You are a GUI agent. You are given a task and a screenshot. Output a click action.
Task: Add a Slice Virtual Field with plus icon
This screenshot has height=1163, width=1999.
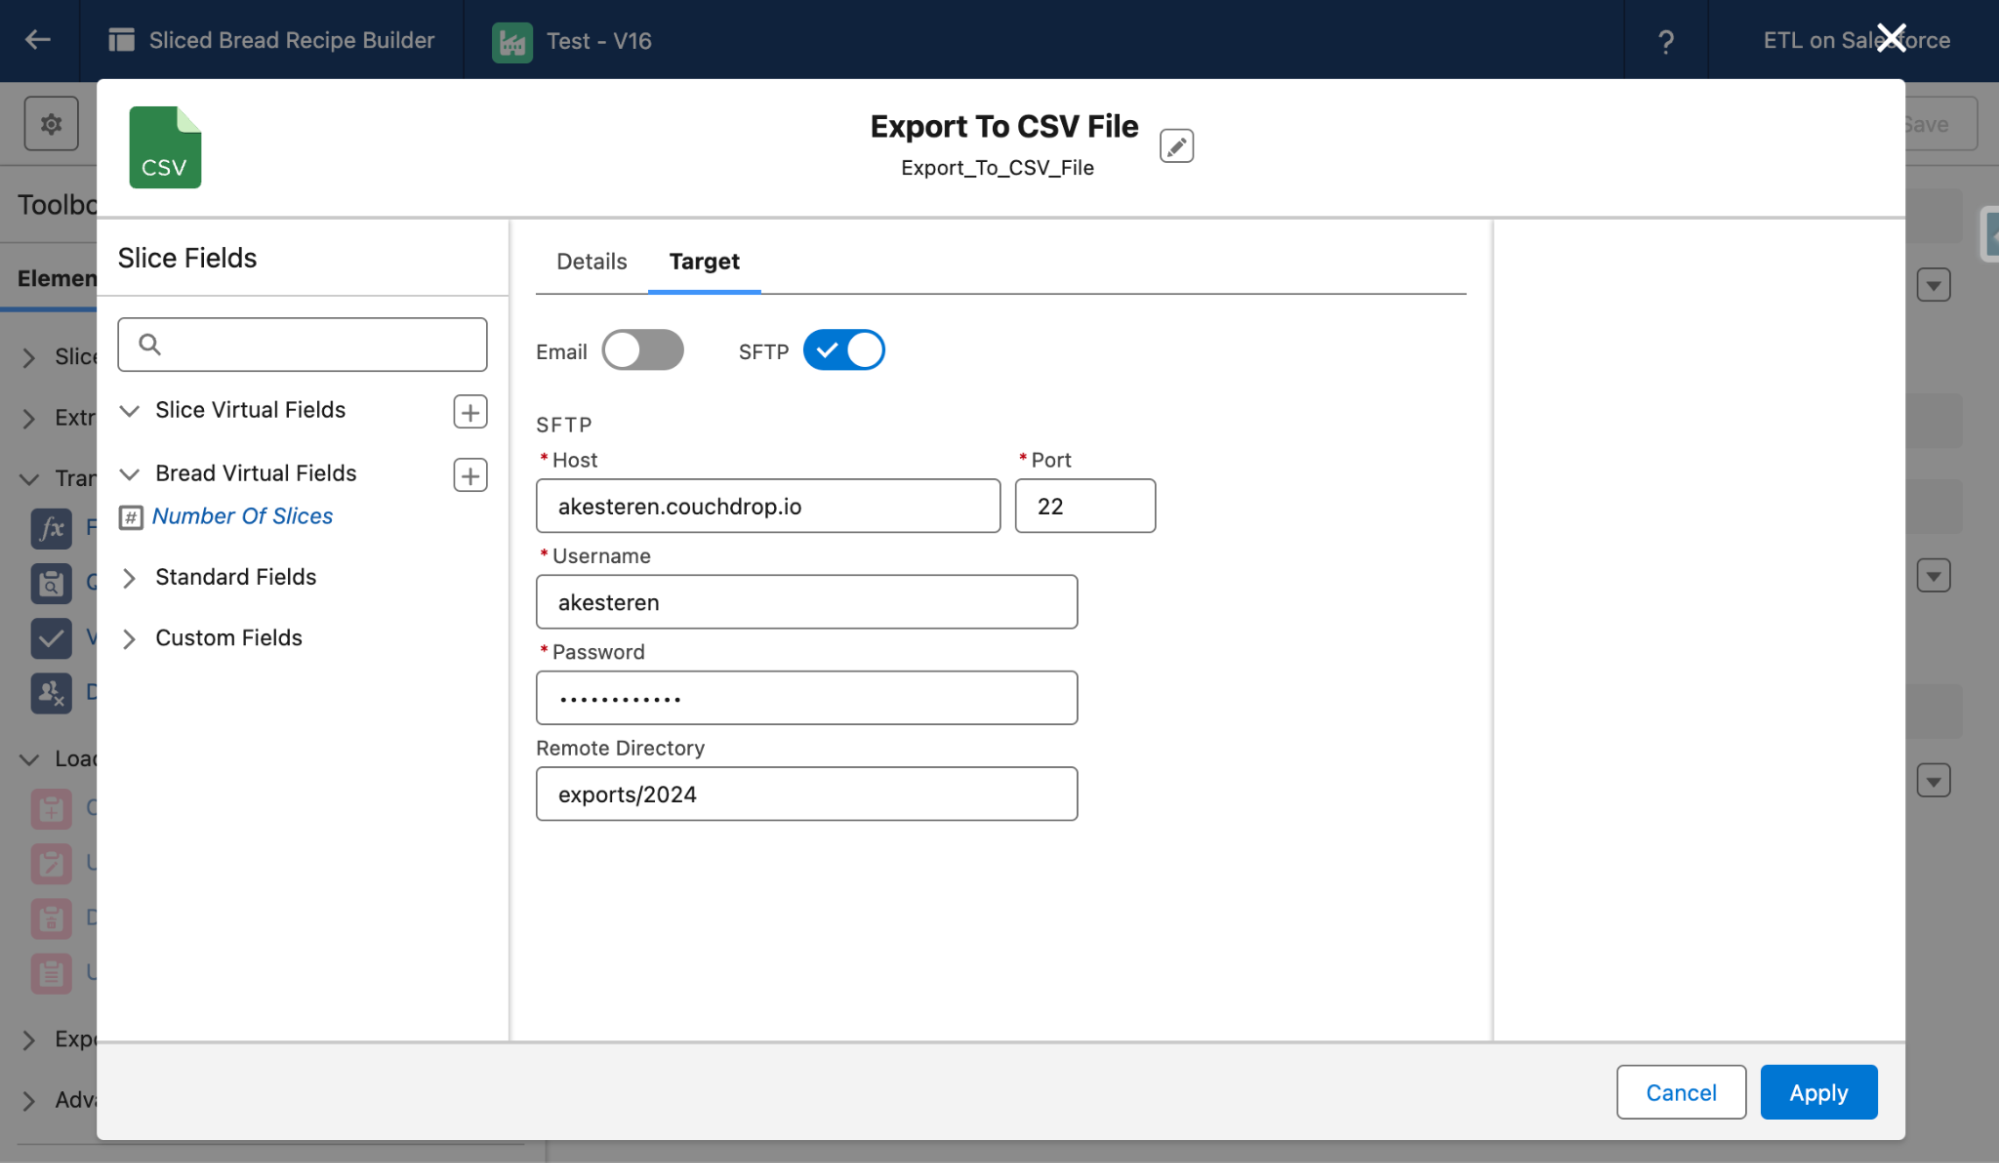(469, 411)
